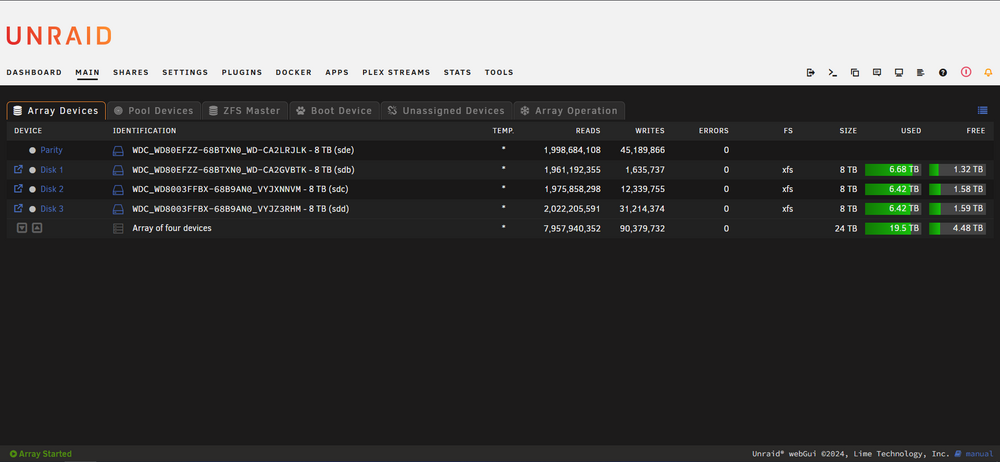
Task: Switch to the Array Operation tab
Action: tap(569, 110)
